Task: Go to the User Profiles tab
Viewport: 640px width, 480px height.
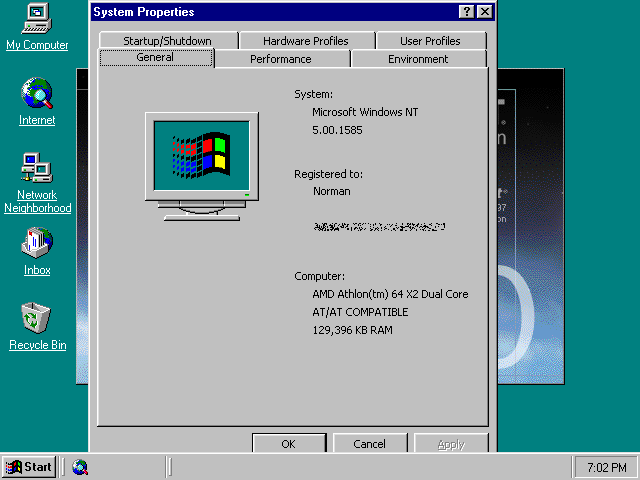Action: [x=430, y=41]
